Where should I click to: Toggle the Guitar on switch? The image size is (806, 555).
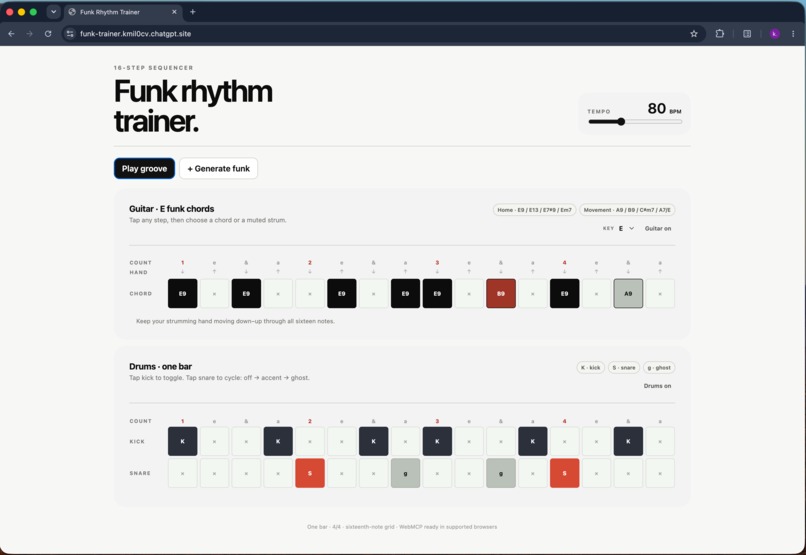[658, 229]
